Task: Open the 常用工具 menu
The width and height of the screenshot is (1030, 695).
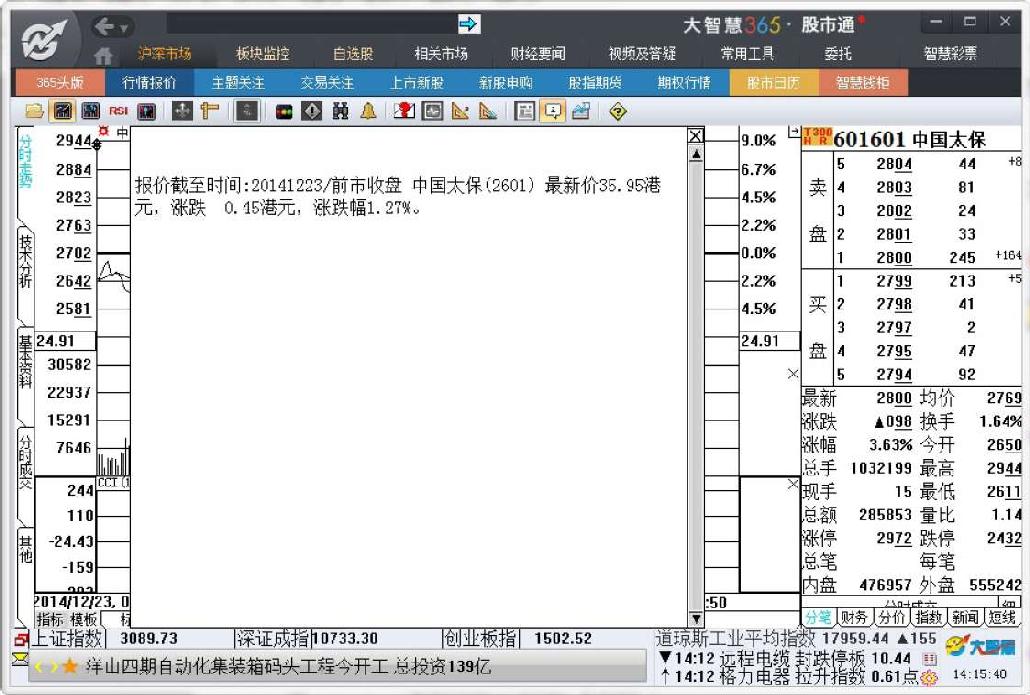Action: tap(748, 53)
